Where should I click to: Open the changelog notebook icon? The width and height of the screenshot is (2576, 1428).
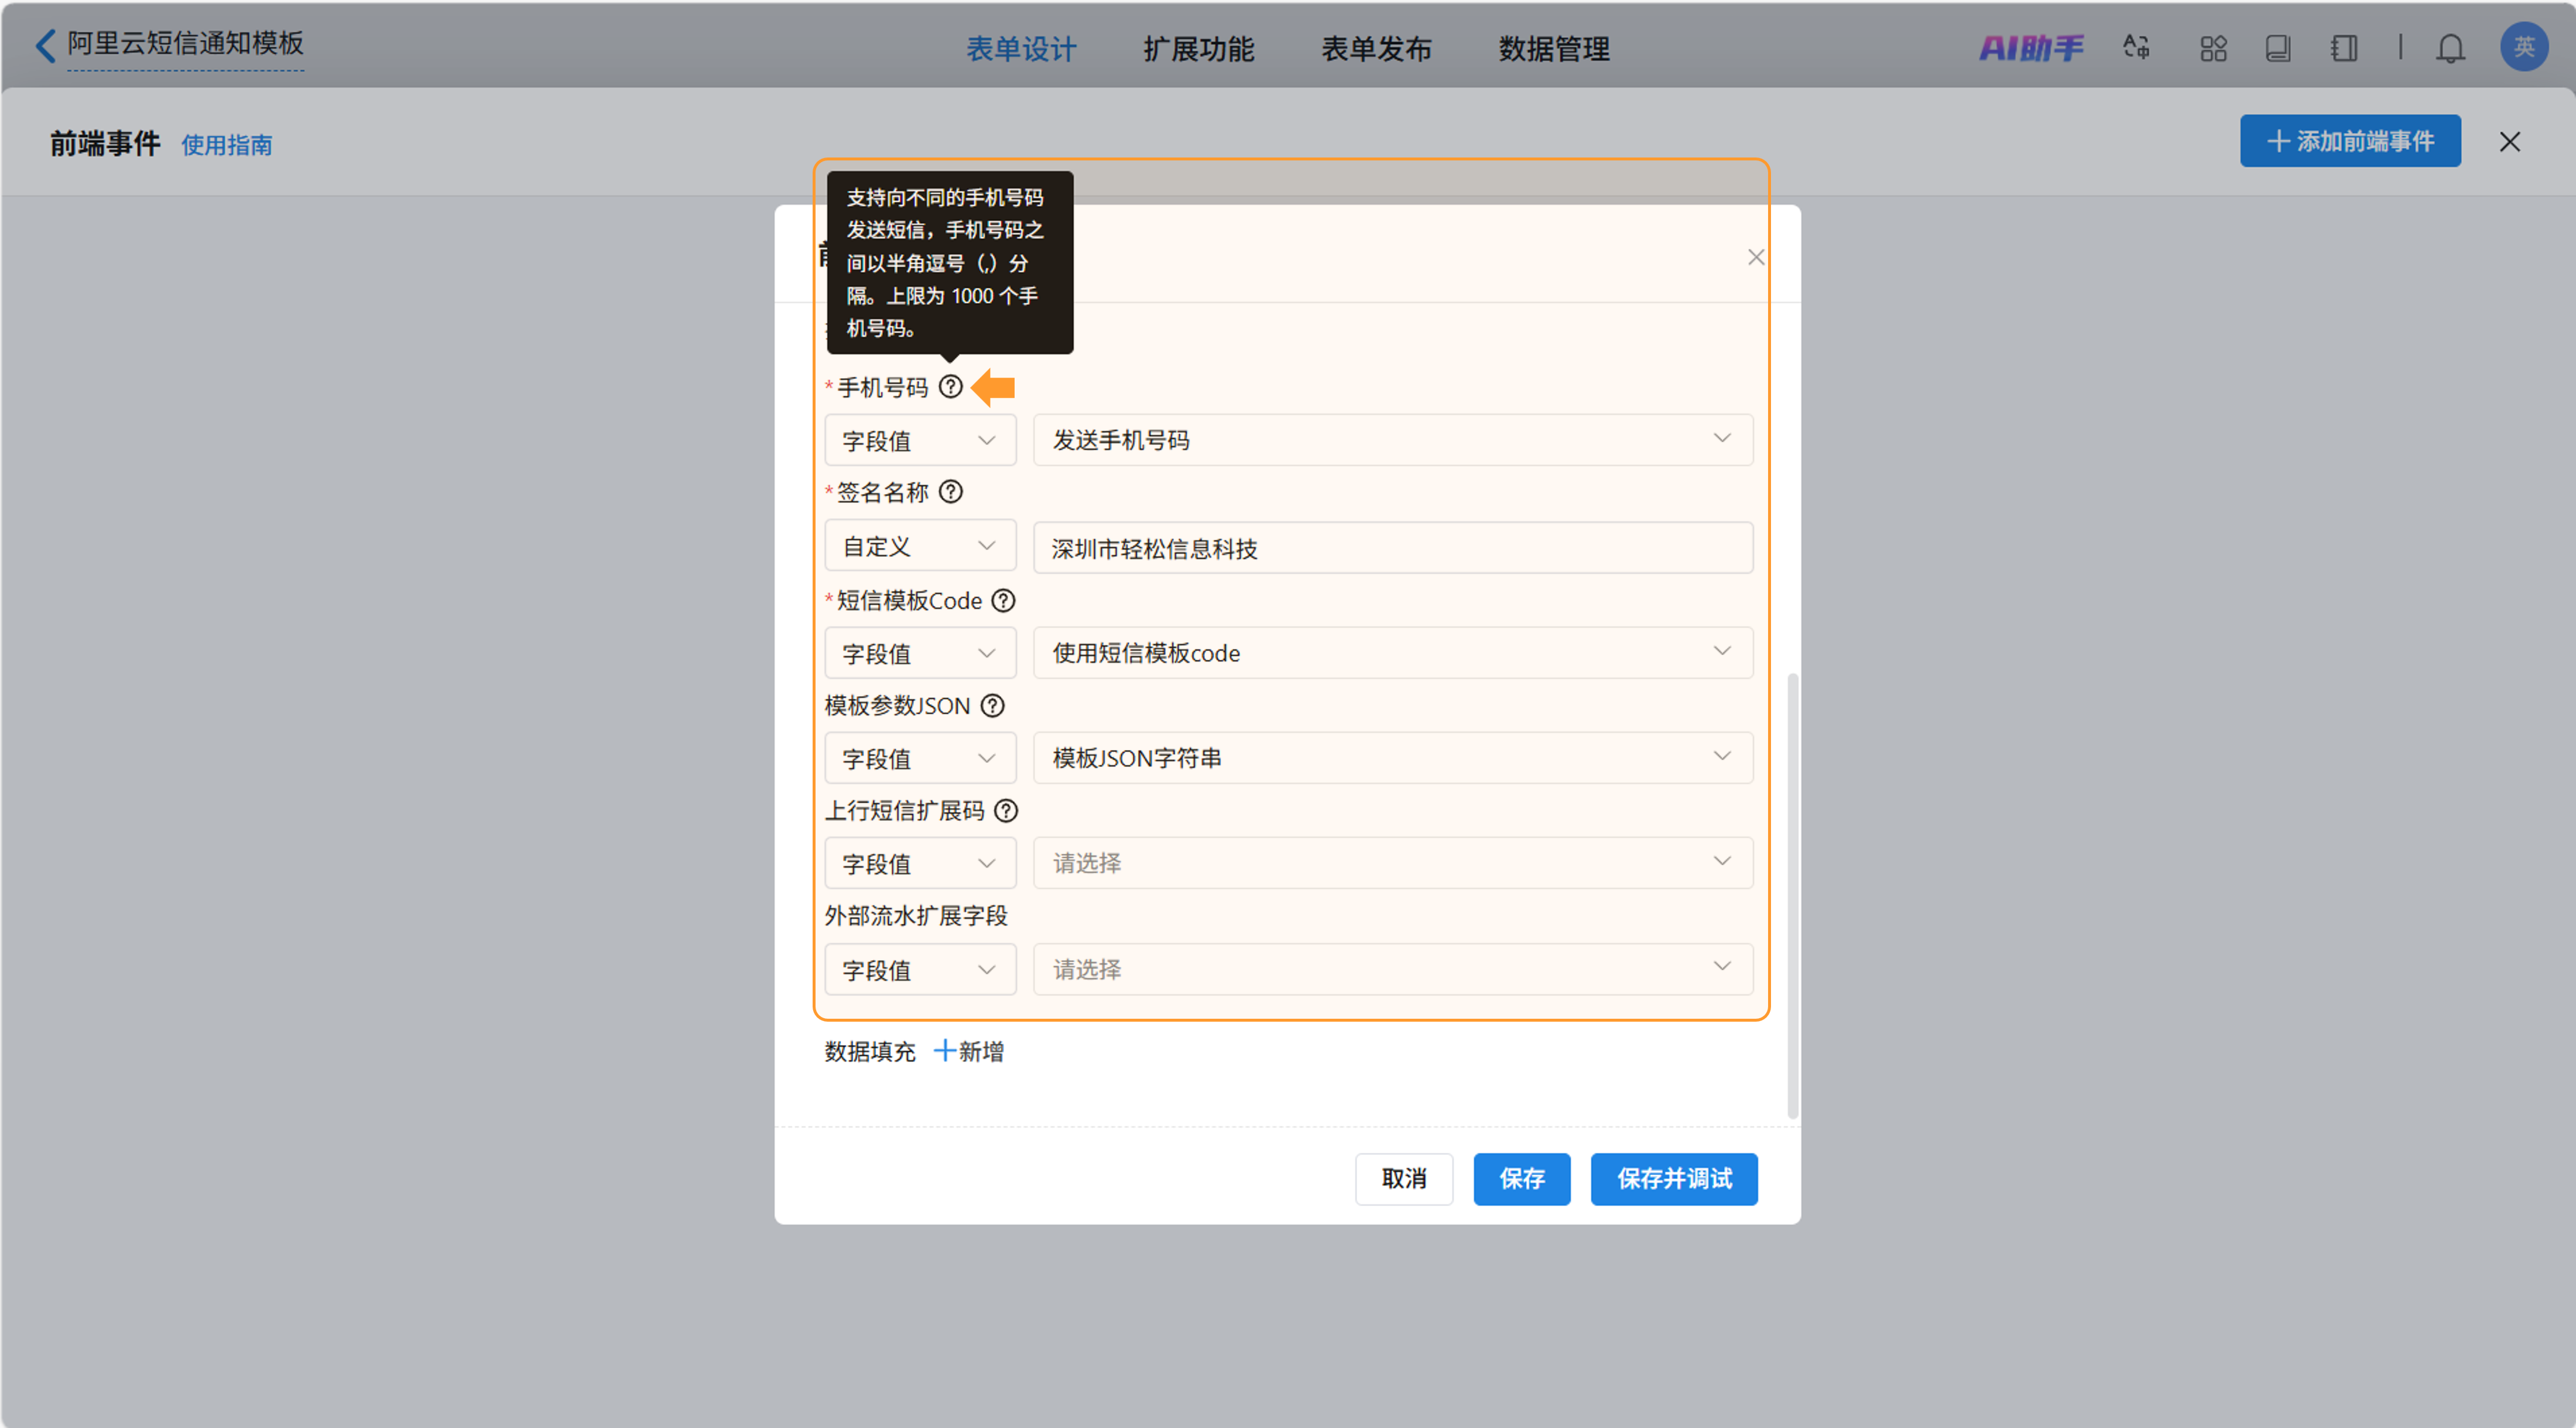pyautogui.click(x=2343, y=47)
